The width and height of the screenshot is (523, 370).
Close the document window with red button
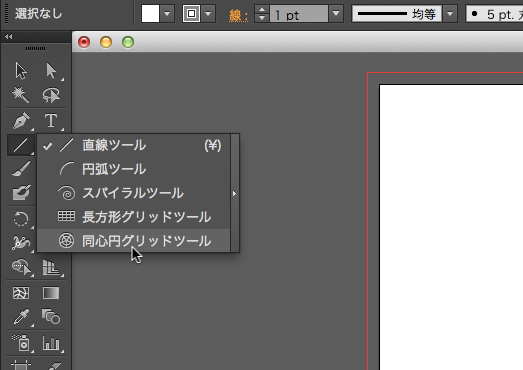pos(84,42)
